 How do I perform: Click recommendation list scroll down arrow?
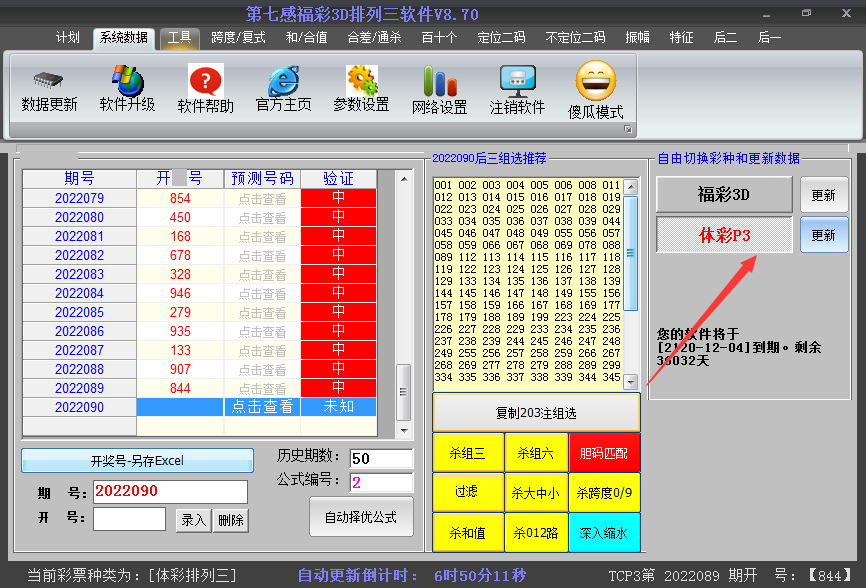point(631,382)
